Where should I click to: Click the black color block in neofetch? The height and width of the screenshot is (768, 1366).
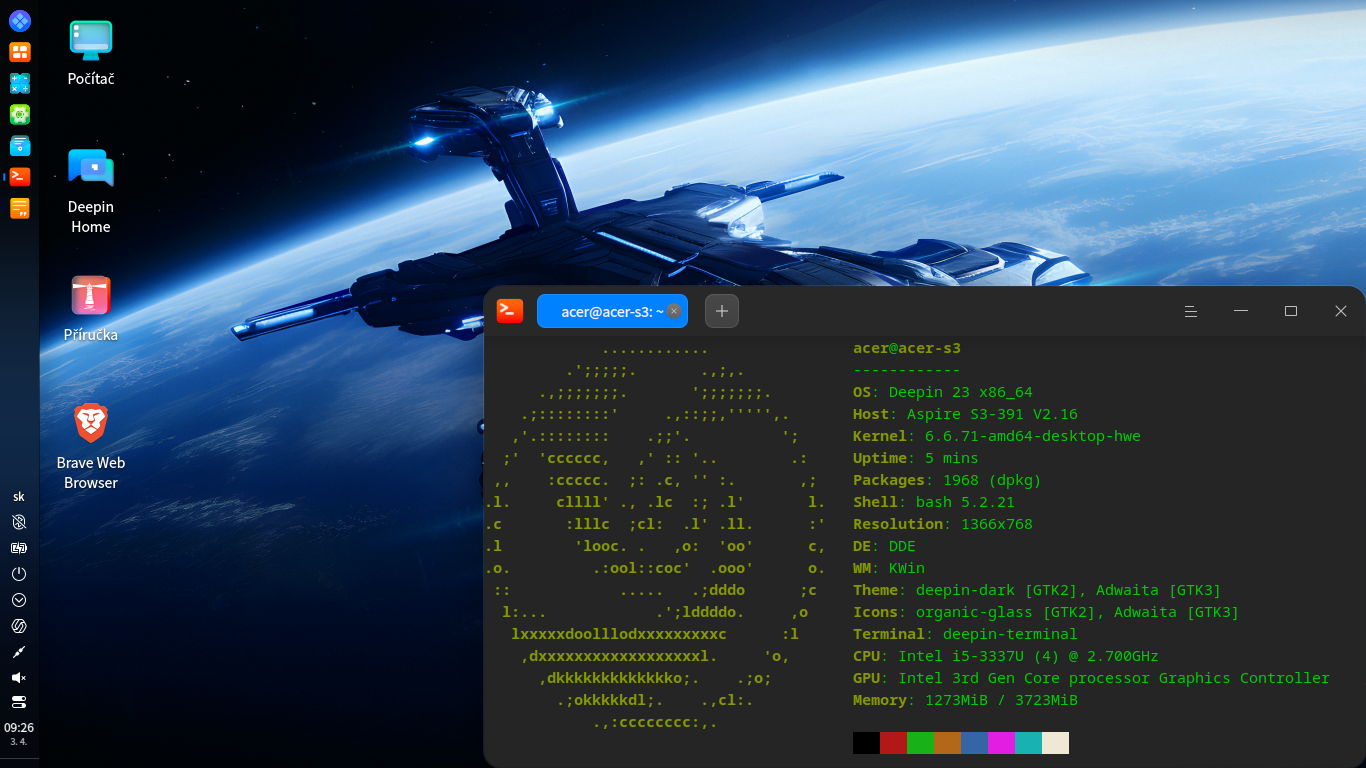[866, 743]
